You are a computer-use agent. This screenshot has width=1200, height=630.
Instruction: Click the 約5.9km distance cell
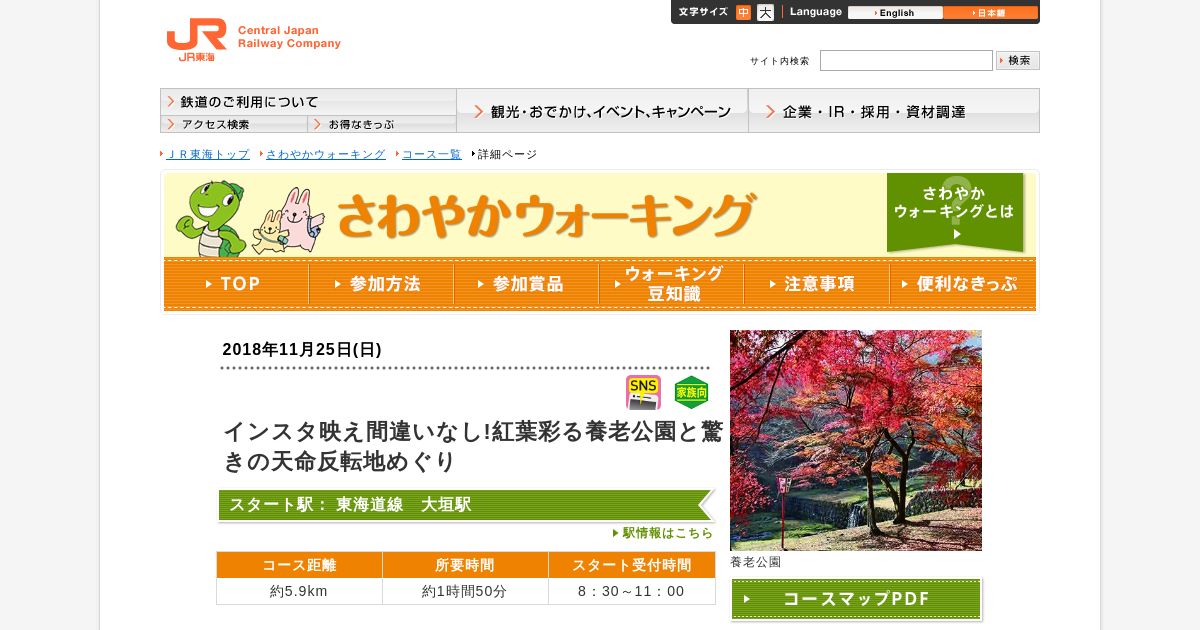tap(299, 591)
